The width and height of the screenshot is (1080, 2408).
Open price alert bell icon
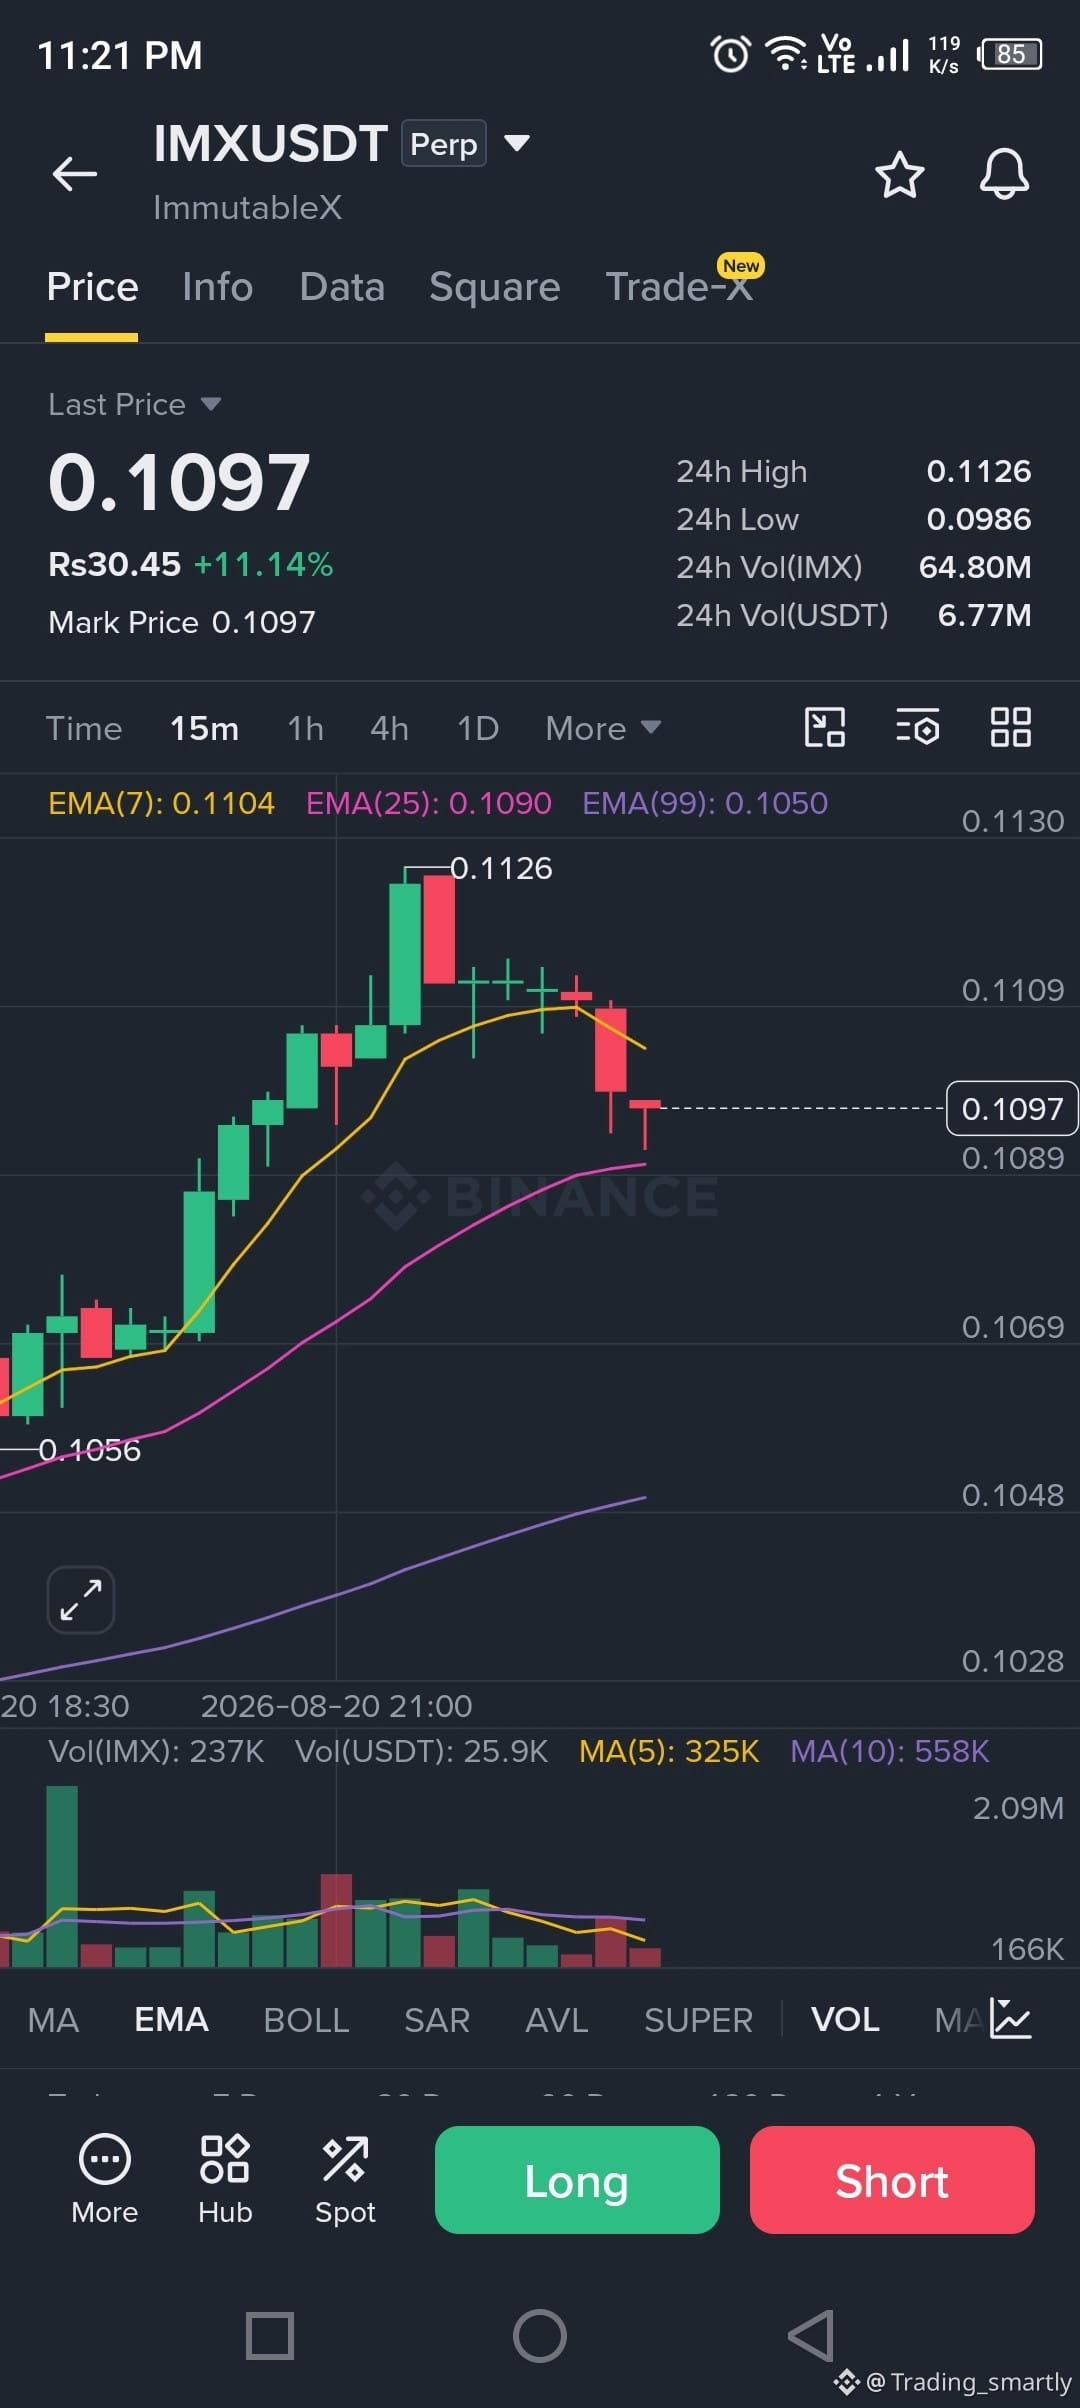point(1004,174)
